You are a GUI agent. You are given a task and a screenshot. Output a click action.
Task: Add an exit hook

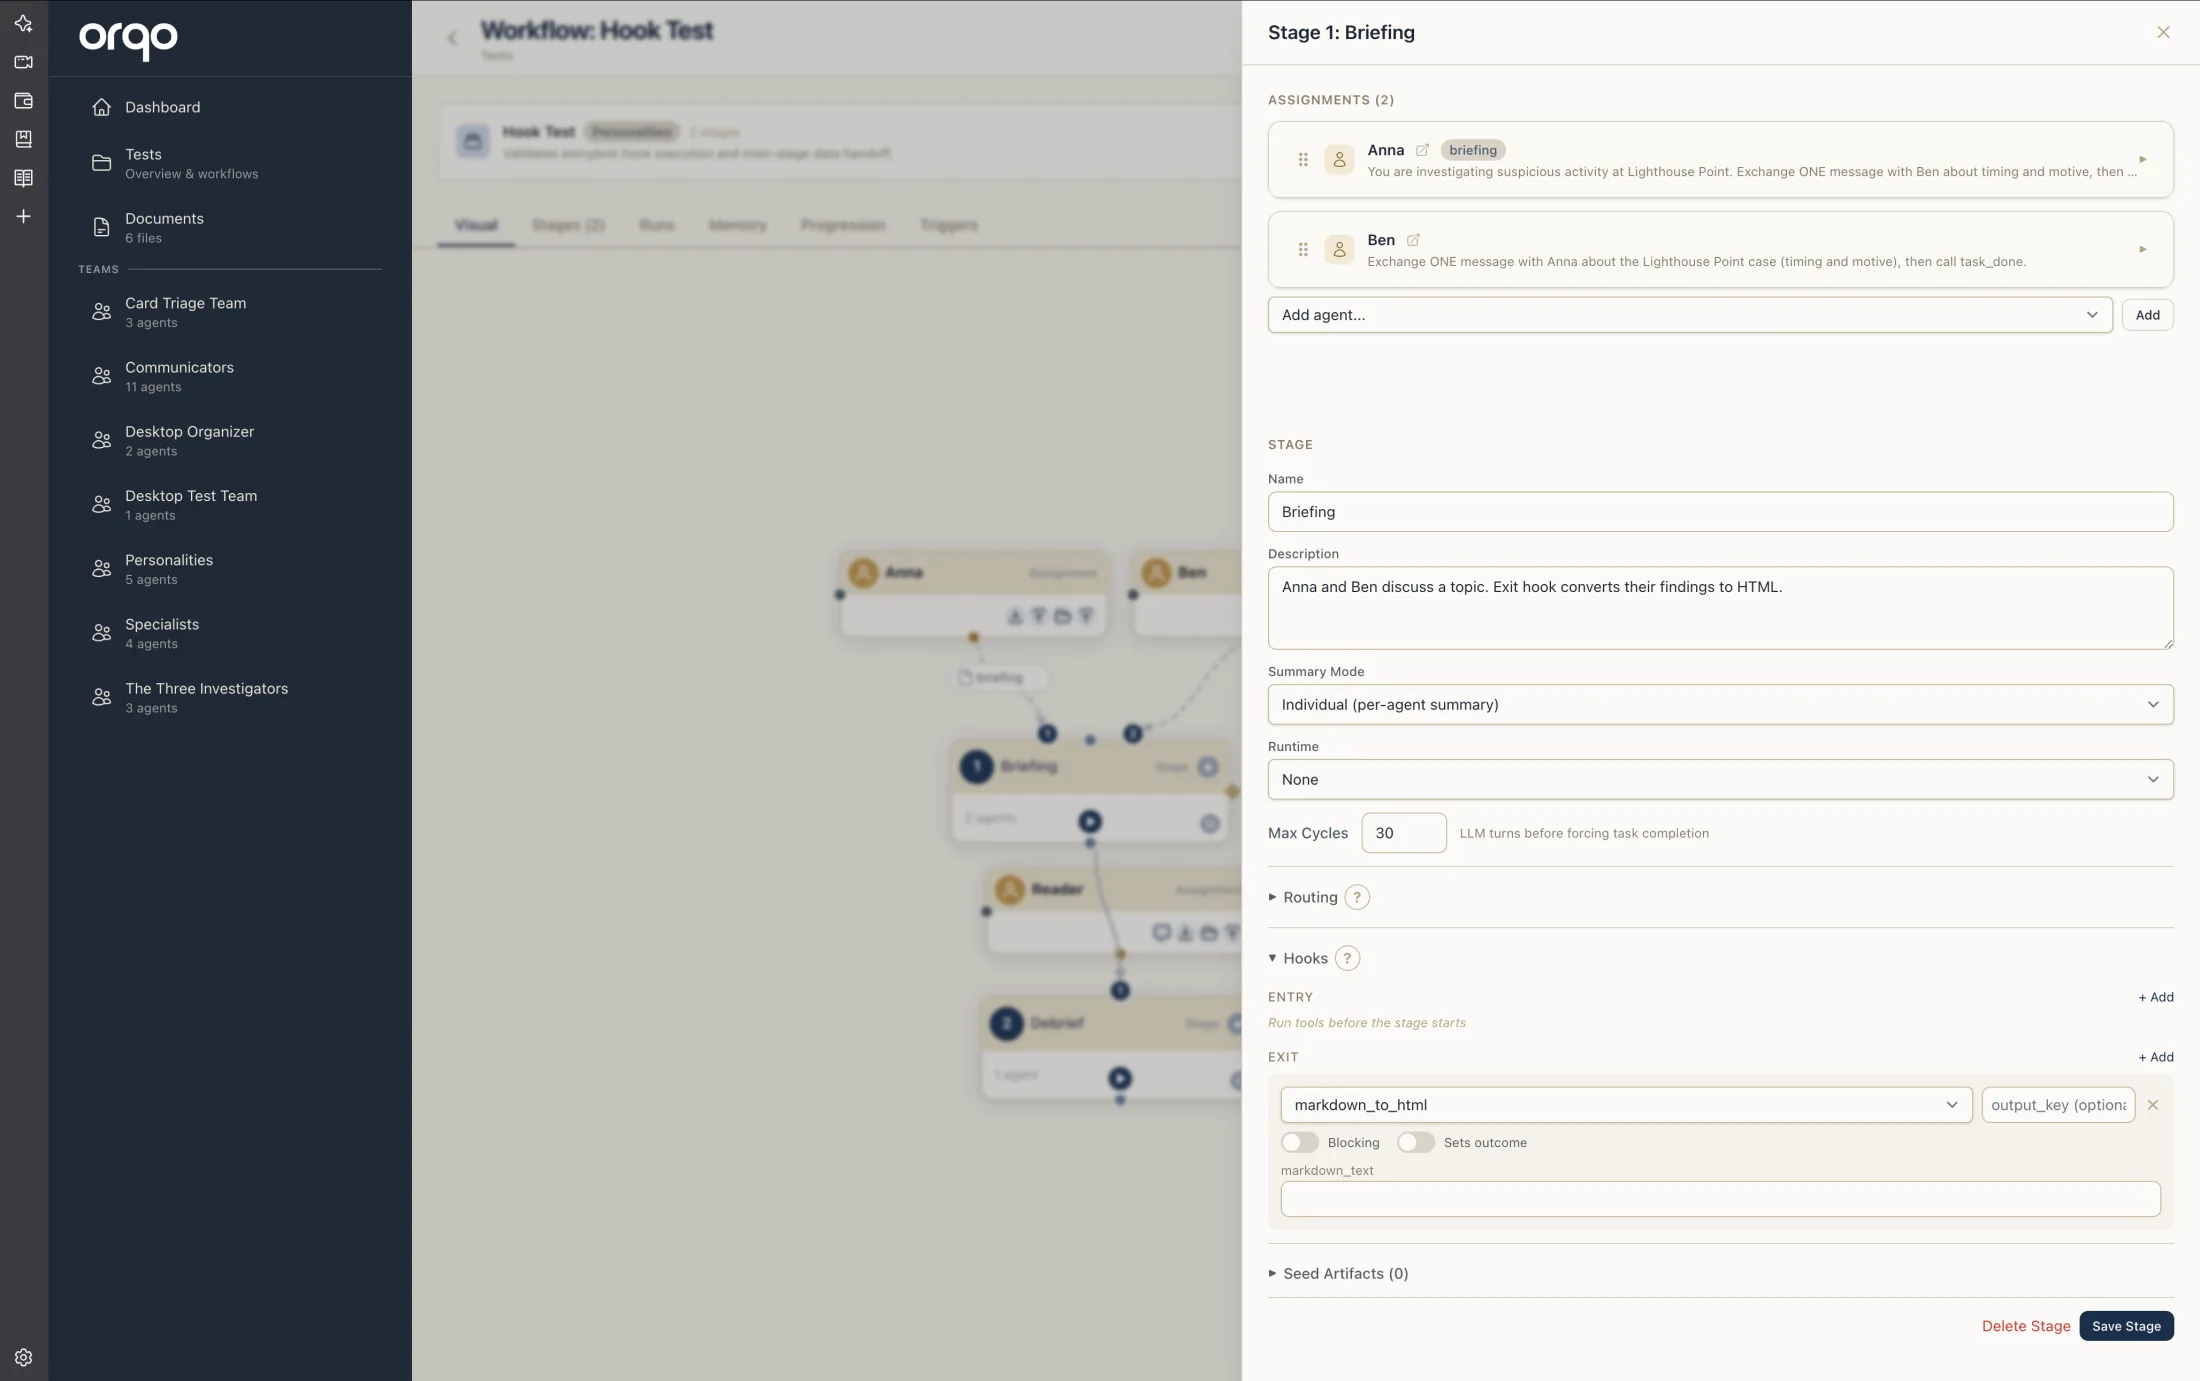[x=2155, y=1057]
